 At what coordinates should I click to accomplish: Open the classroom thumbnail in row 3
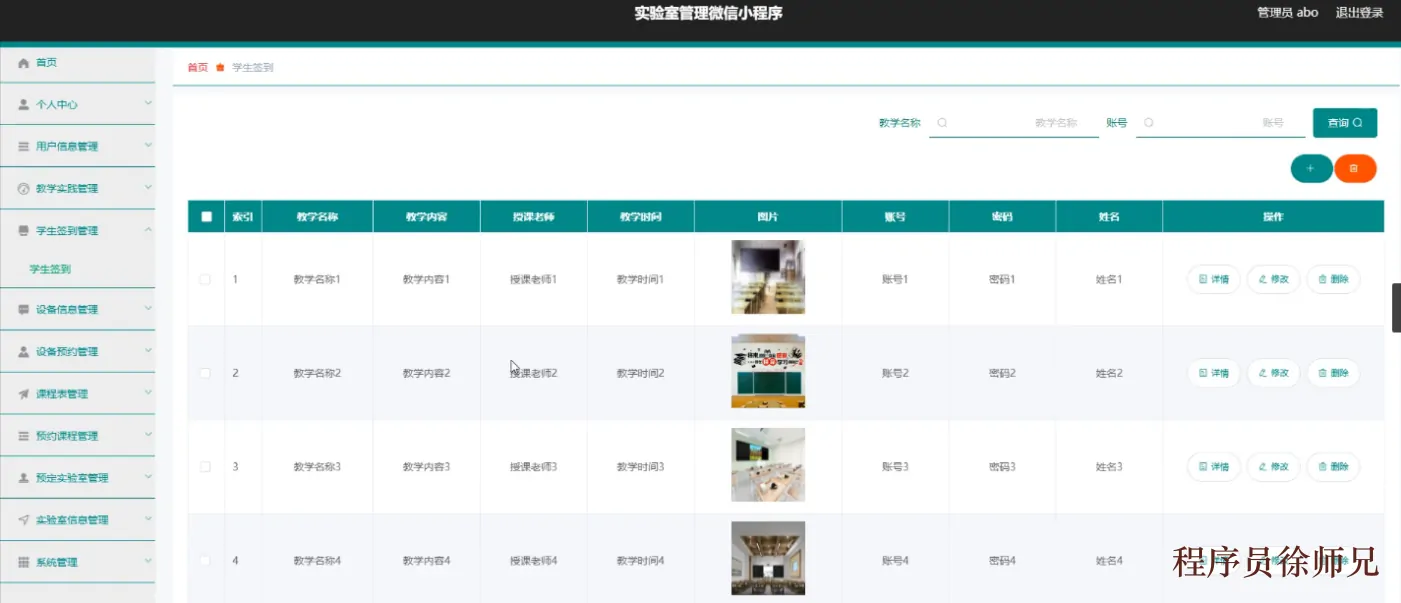pos(768,465)
